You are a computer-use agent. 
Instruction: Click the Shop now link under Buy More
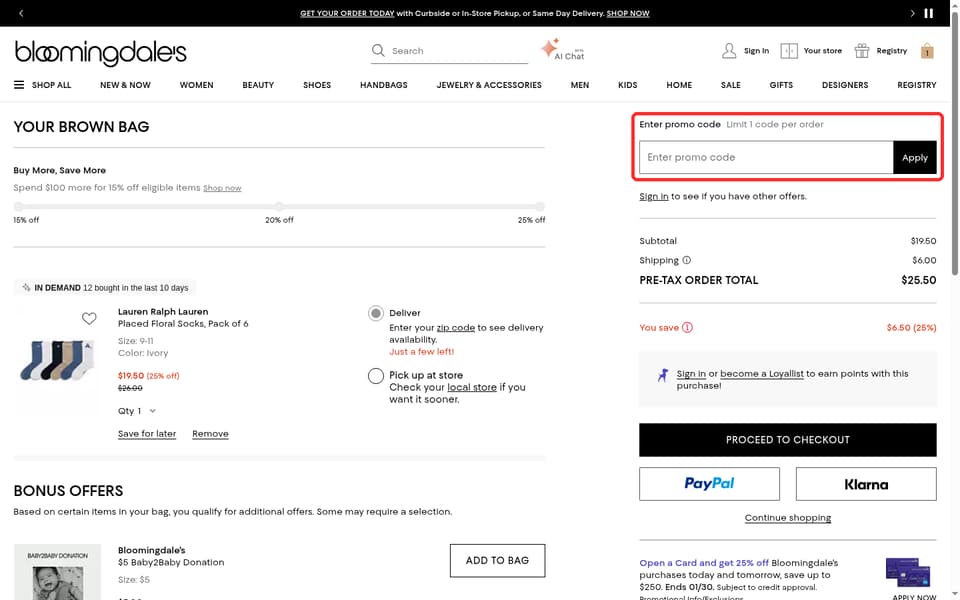point(222,188)
